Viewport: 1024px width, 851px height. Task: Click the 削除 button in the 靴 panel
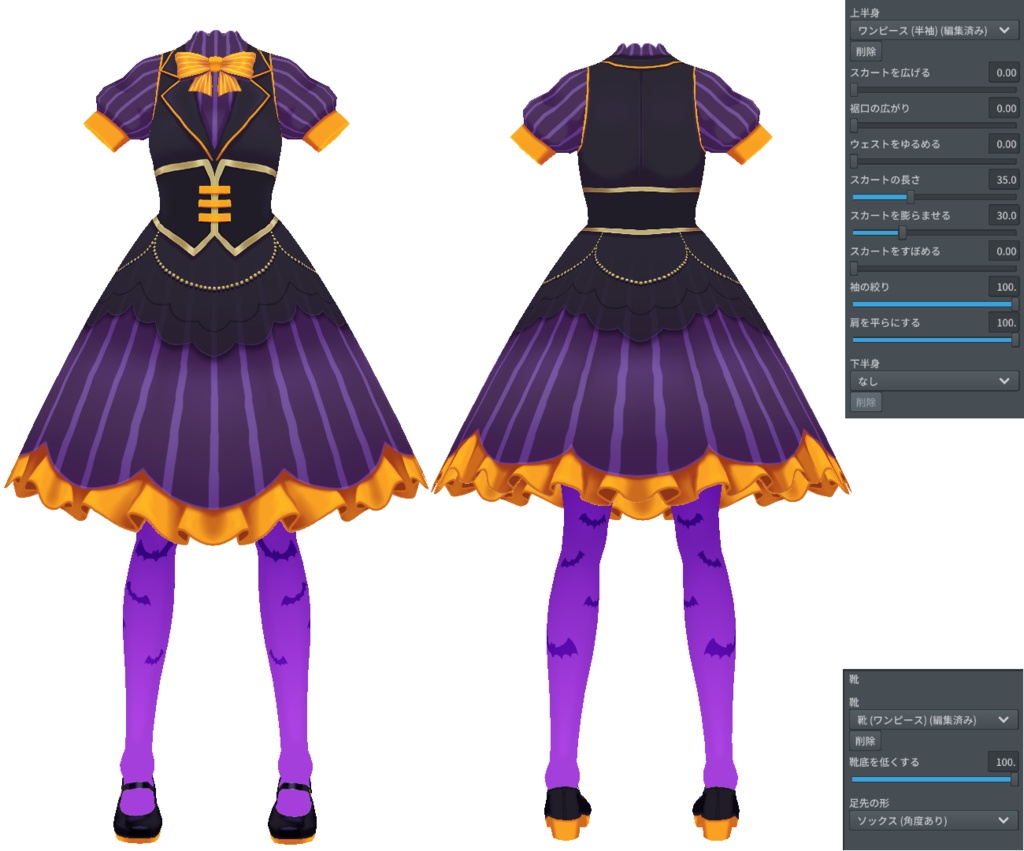click(866, 741)
